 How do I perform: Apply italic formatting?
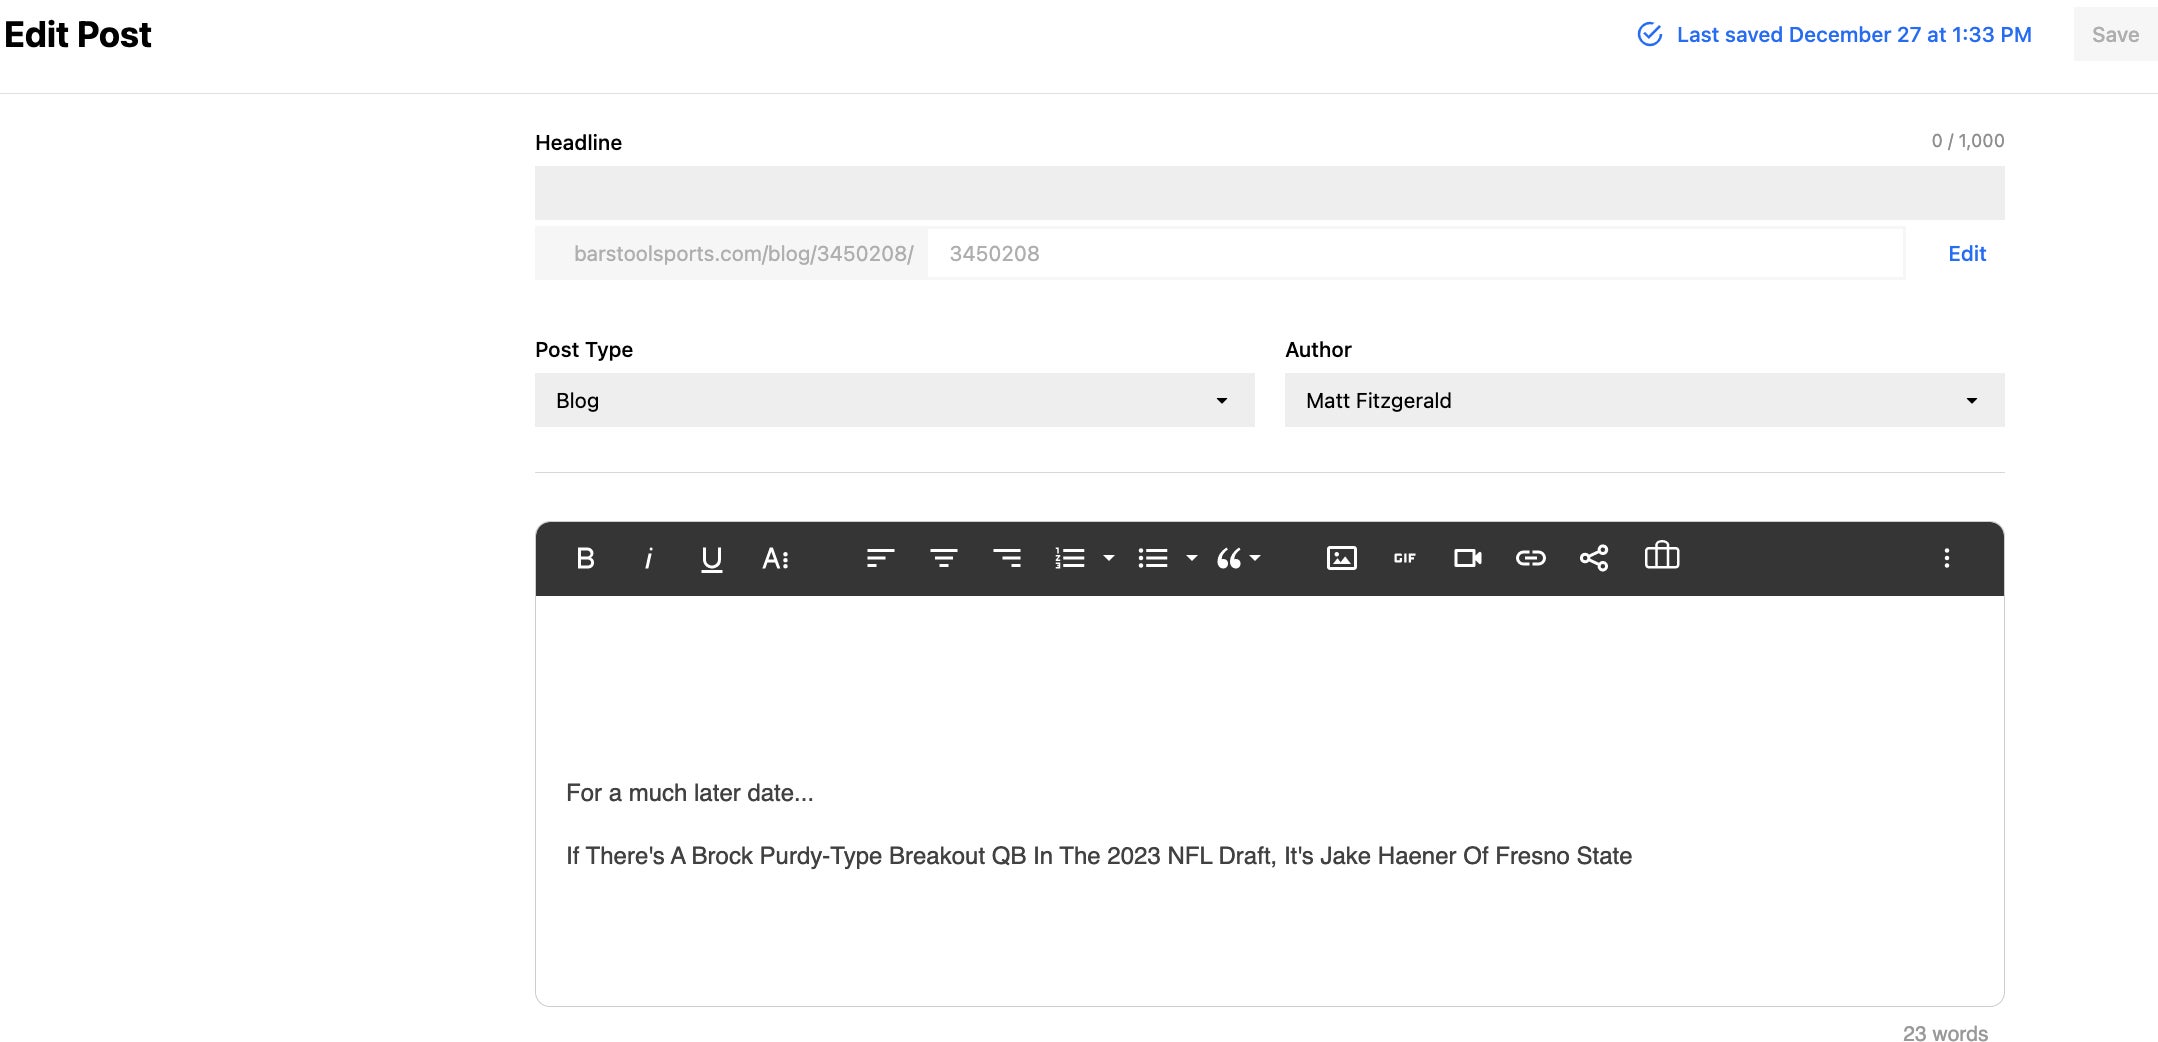pos(648,558)
